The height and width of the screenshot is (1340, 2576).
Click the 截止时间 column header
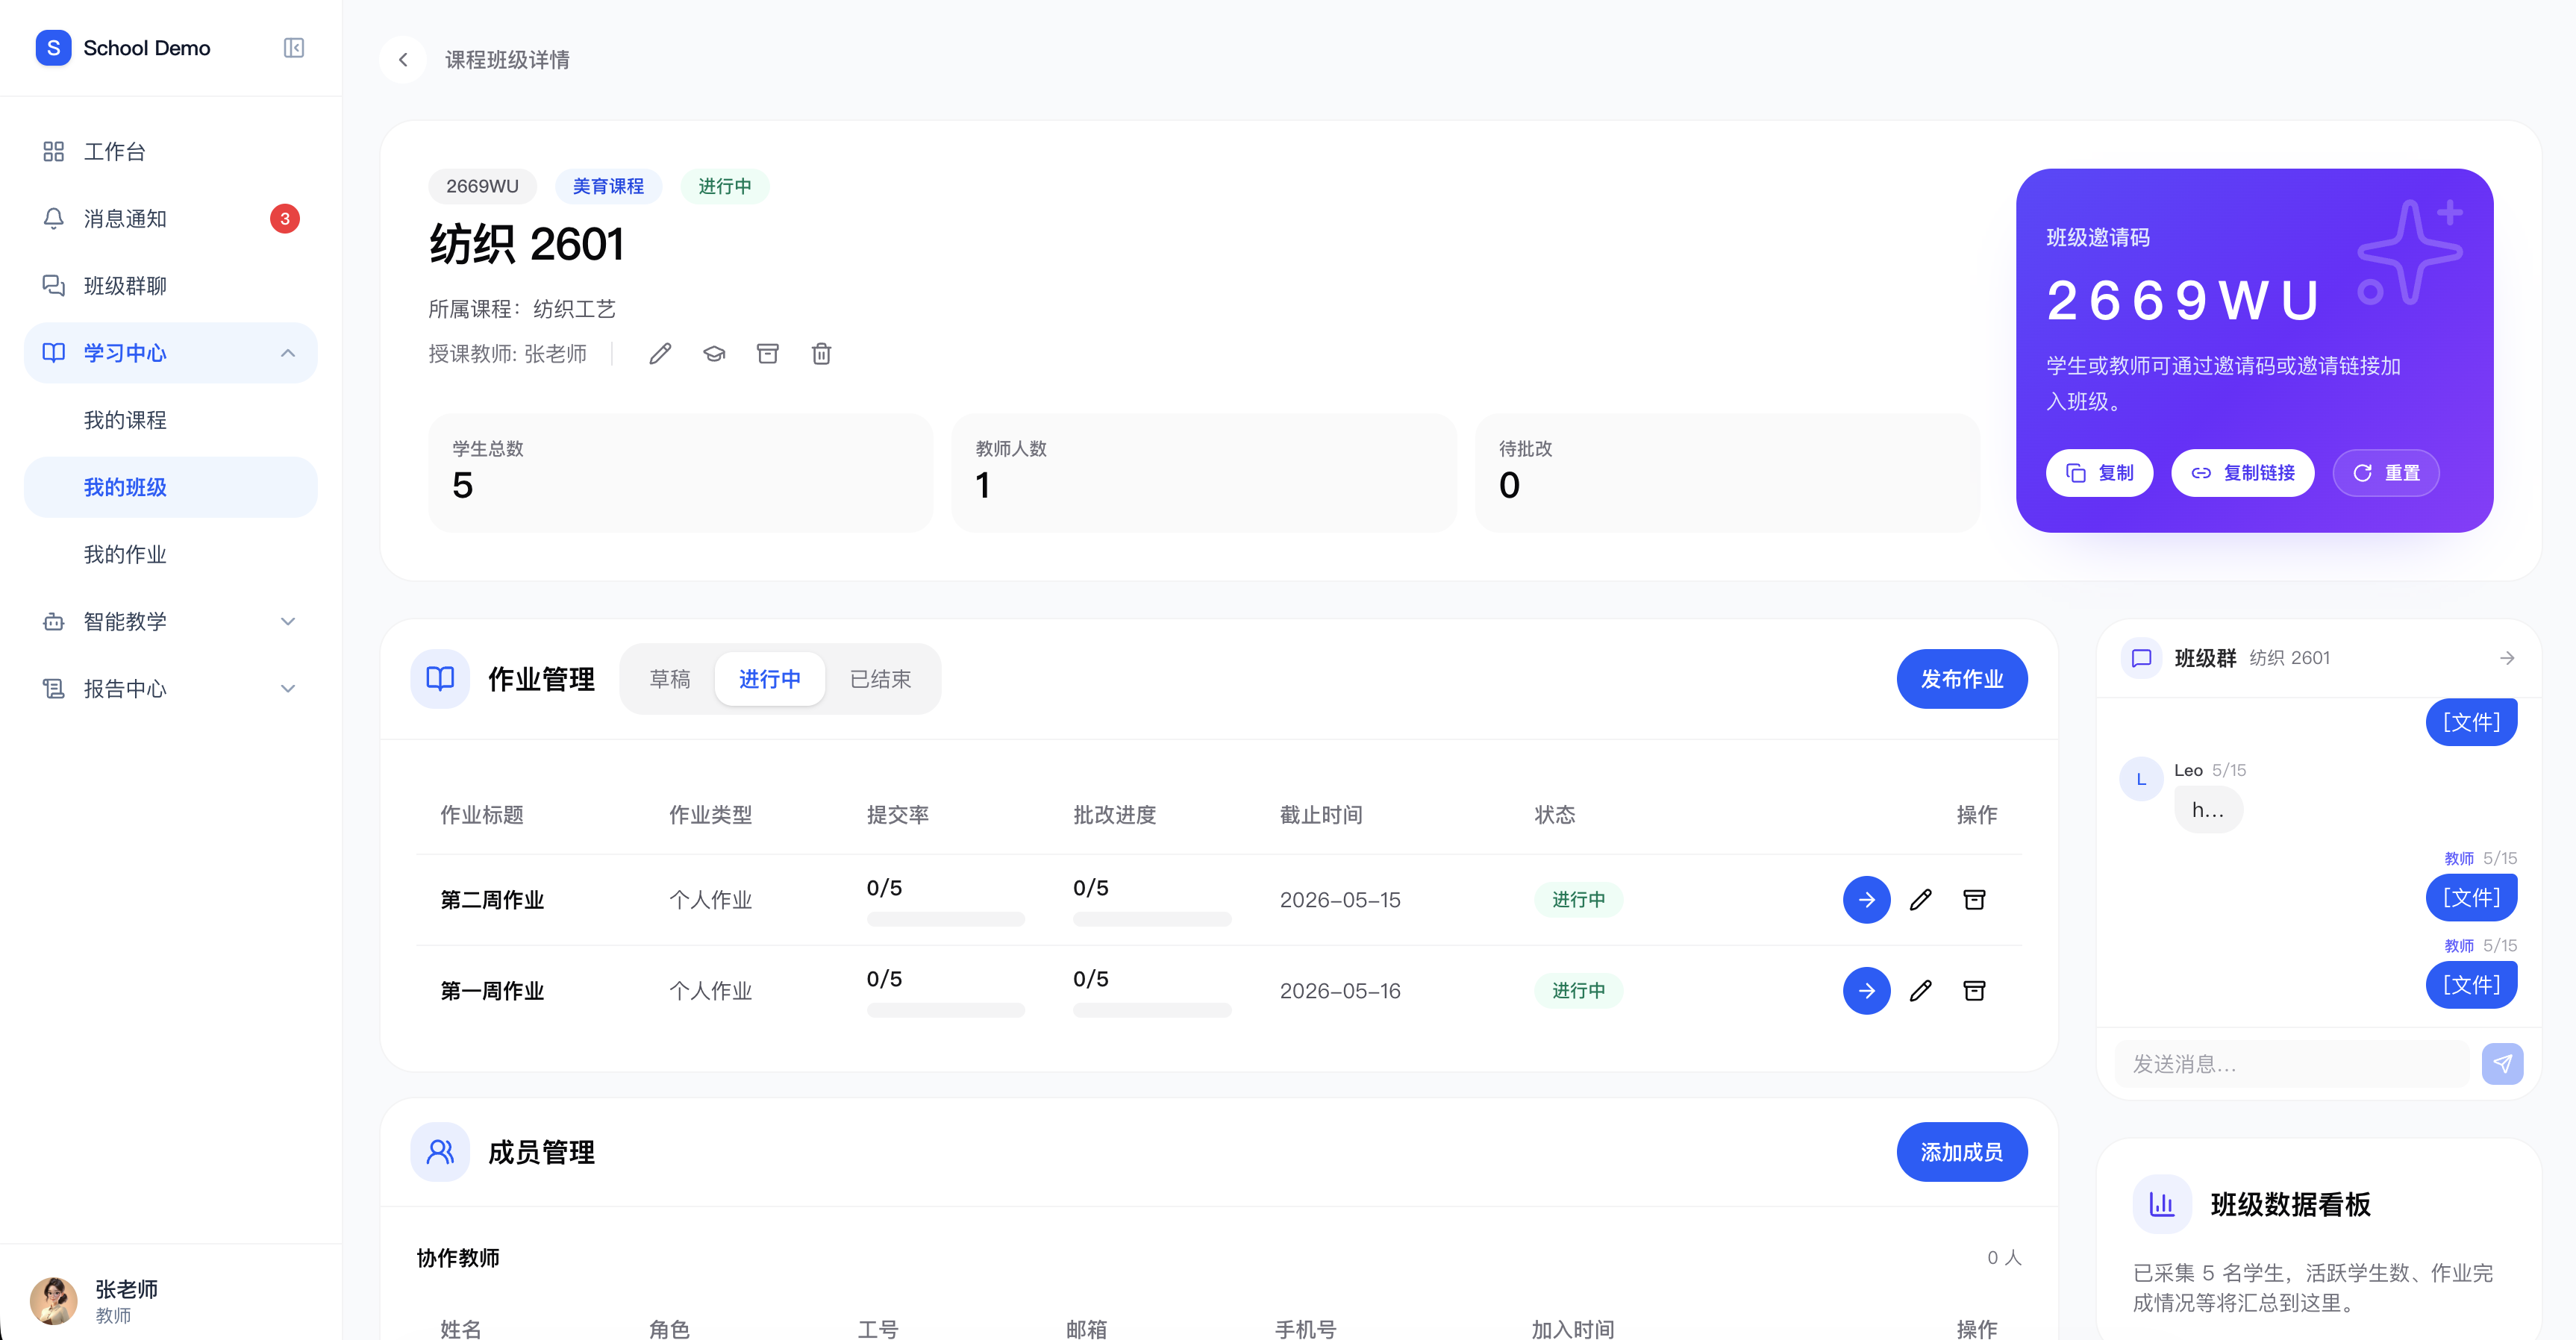(1321, 815)
